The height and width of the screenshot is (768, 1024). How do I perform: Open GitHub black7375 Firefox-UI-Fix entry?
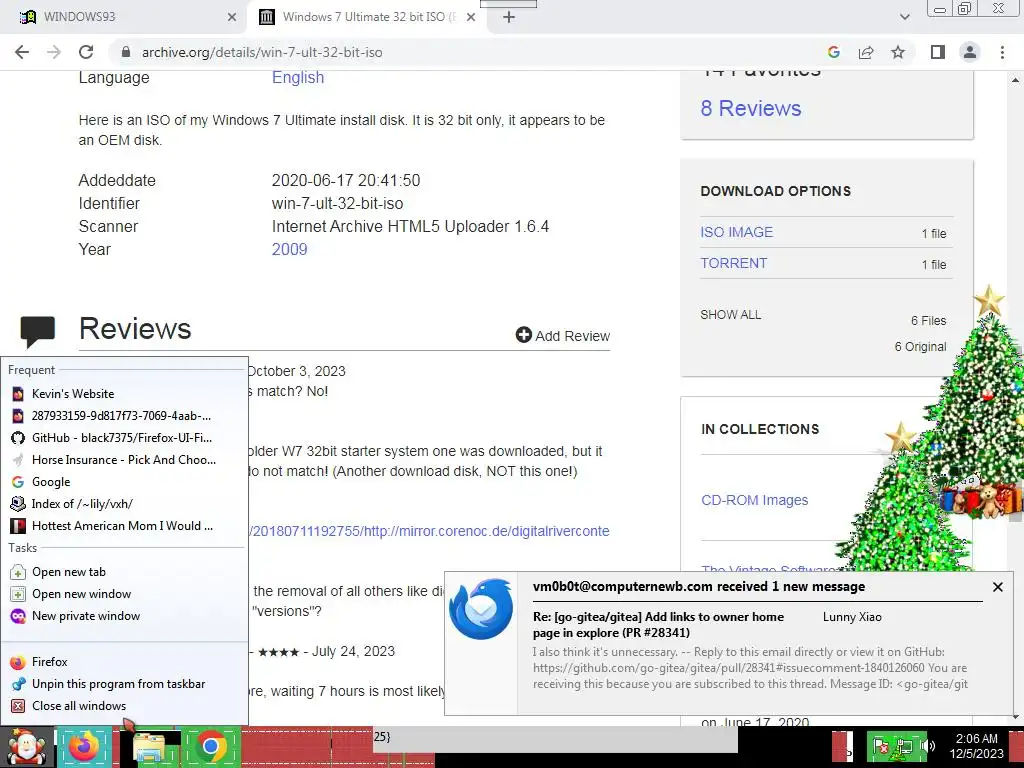click(124, 438)
